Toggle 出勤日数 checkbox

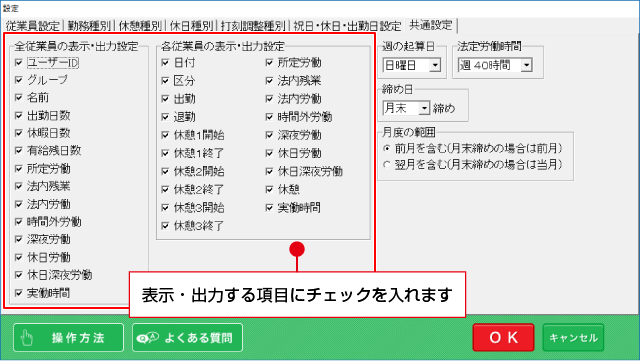click(x=19, y=115)
